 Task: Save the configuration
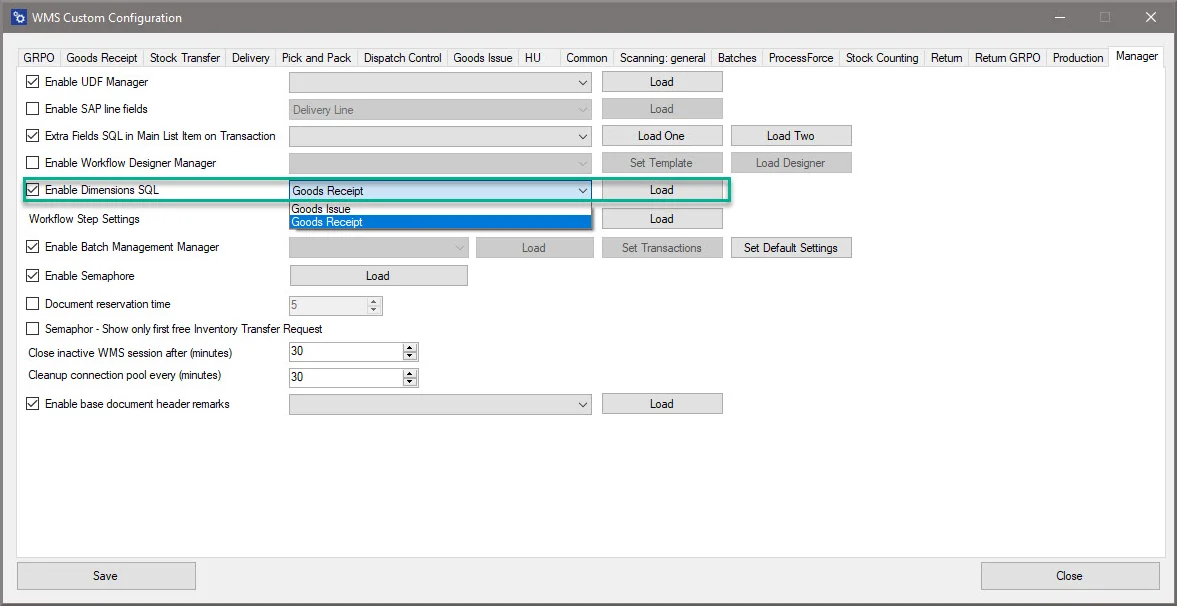tap(105, 576)
